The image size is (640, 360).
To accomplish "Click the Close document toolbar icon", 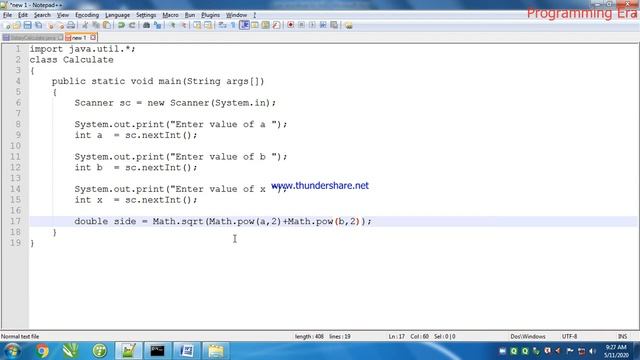I will (x=51, y=25).
